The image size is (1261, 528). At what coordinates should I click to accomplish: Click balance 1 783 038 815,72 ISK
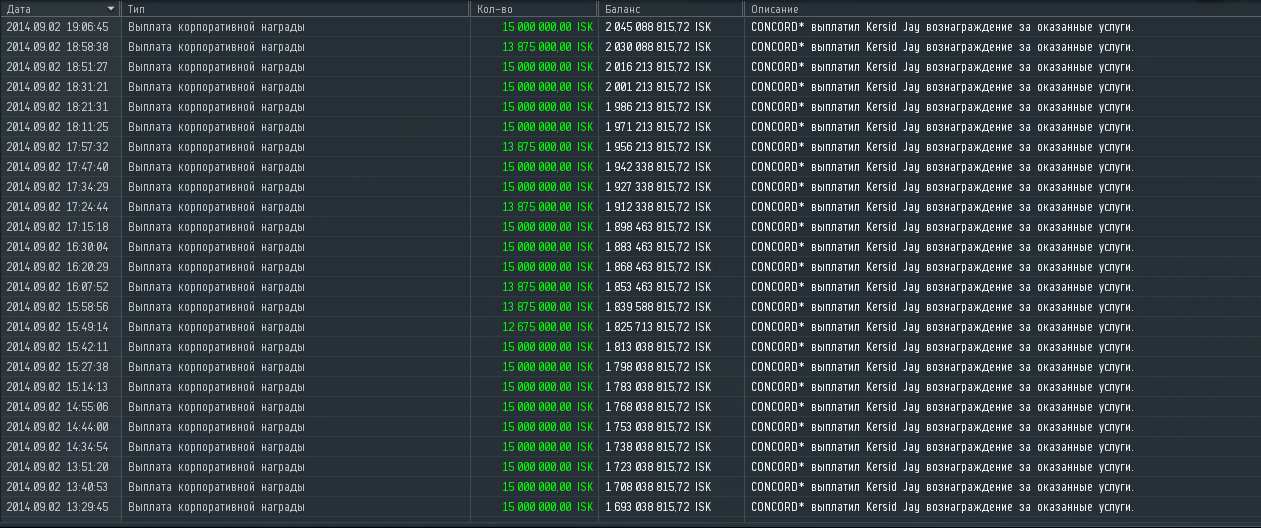click(658, 387)
